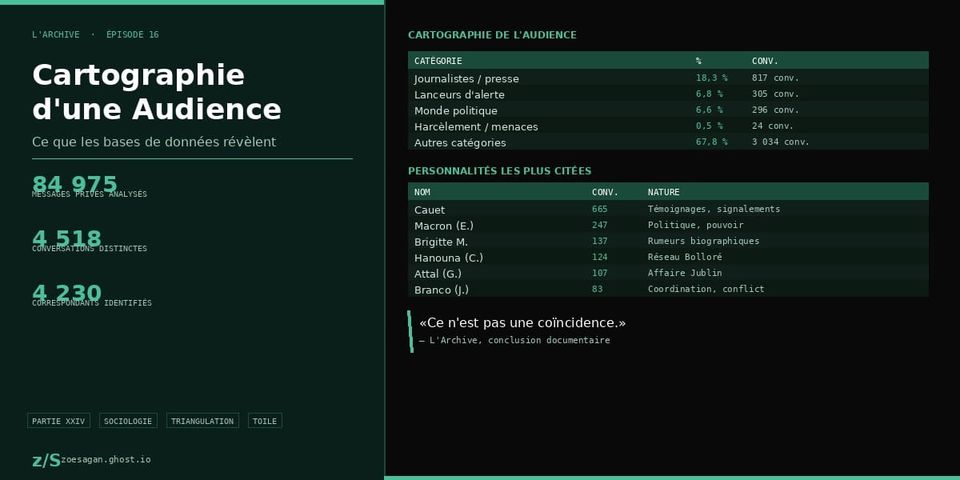This screenshot has height=480, width=960.
Task: Select the TRIANGULATION tag
Action: [202, 421]
